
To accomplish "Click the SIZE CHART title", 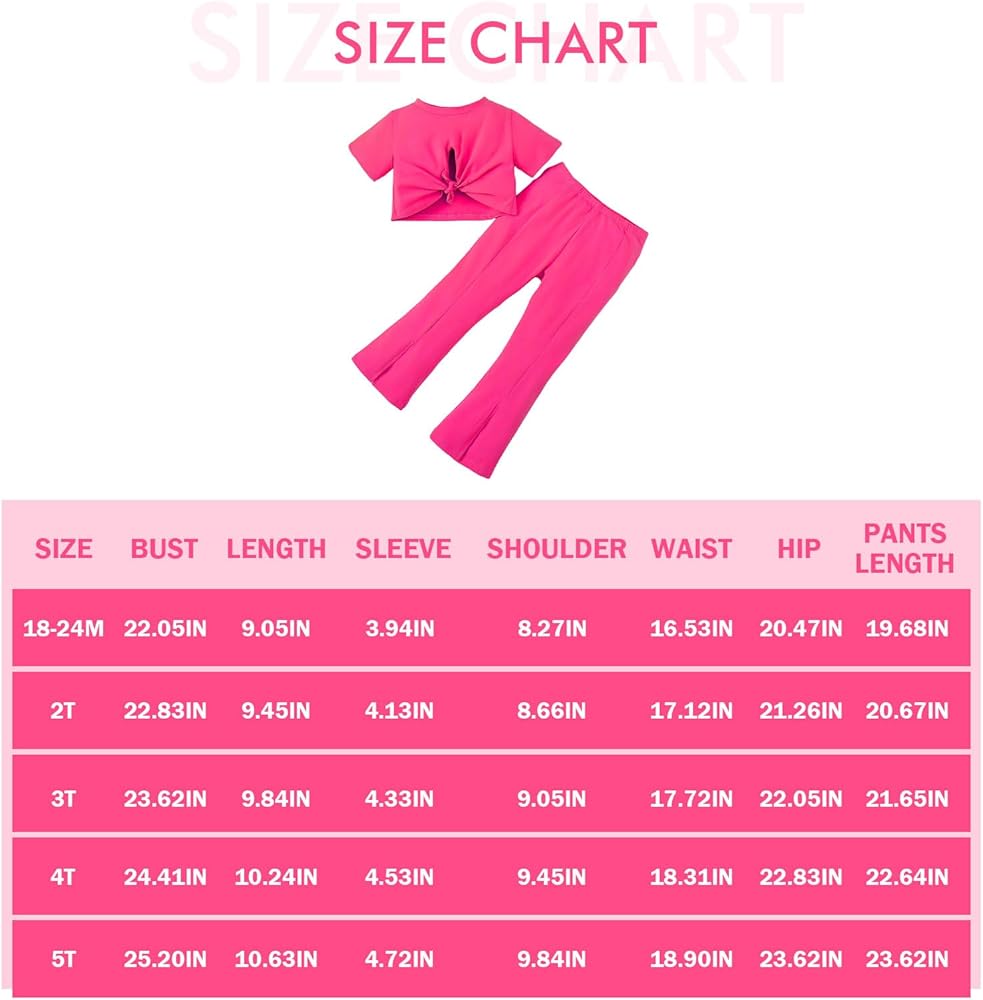I will point(495,42).
